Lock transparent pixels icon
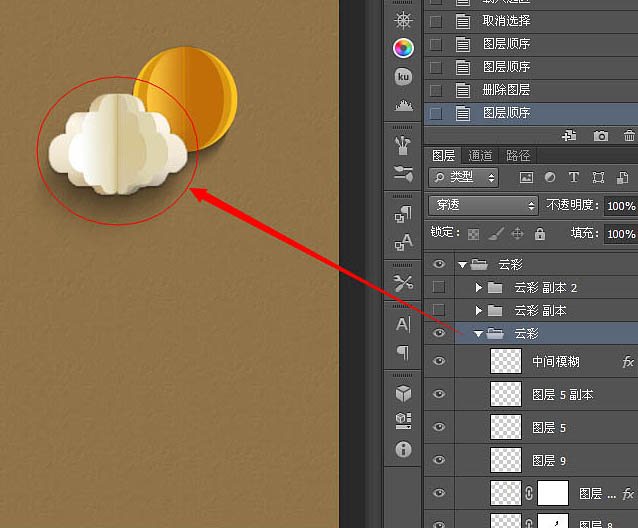638x528 pixels. (x=473, y=234)
